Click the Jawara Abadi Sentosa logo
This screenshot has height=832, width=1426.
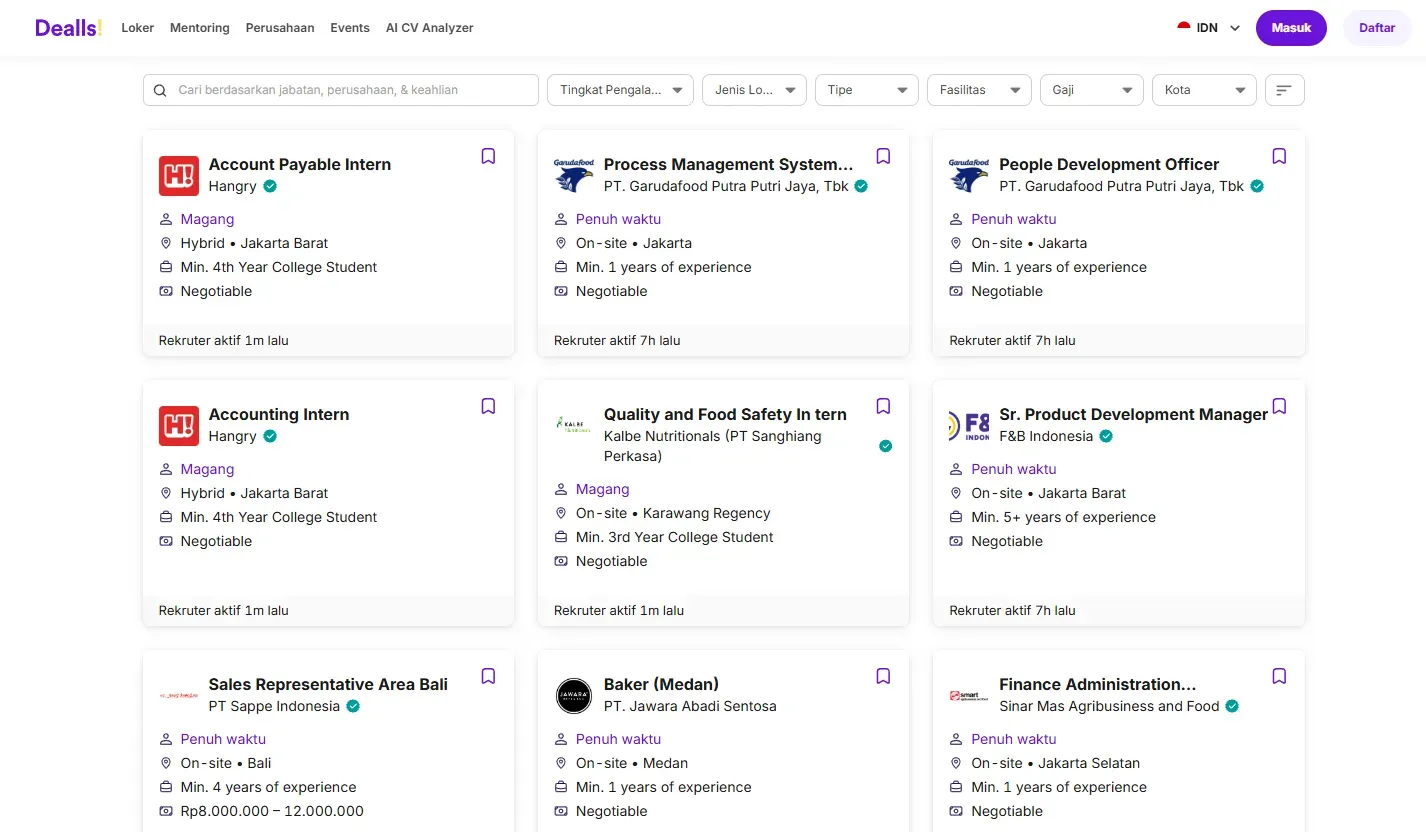pyautogui.click(x=574, y=695)
